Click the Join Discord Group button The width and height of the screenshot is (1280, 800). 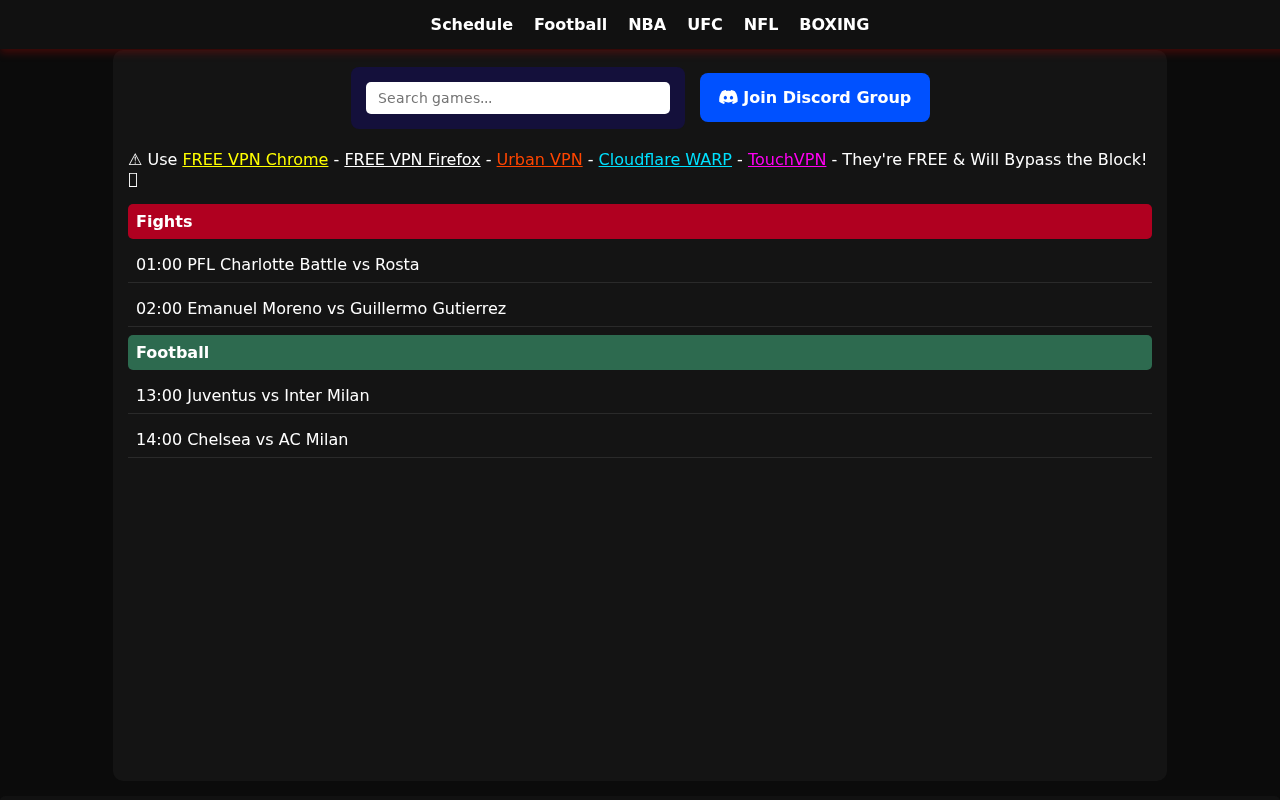tap(815, 97)
